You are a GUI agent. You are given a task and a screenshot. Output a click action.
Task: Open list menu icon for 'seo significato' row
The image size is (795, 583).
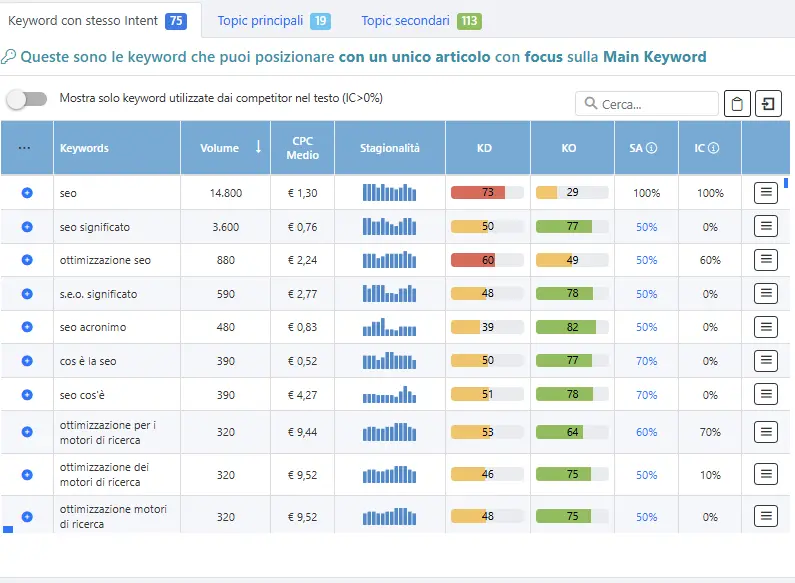pyautogui.click(x=766, y=226)
